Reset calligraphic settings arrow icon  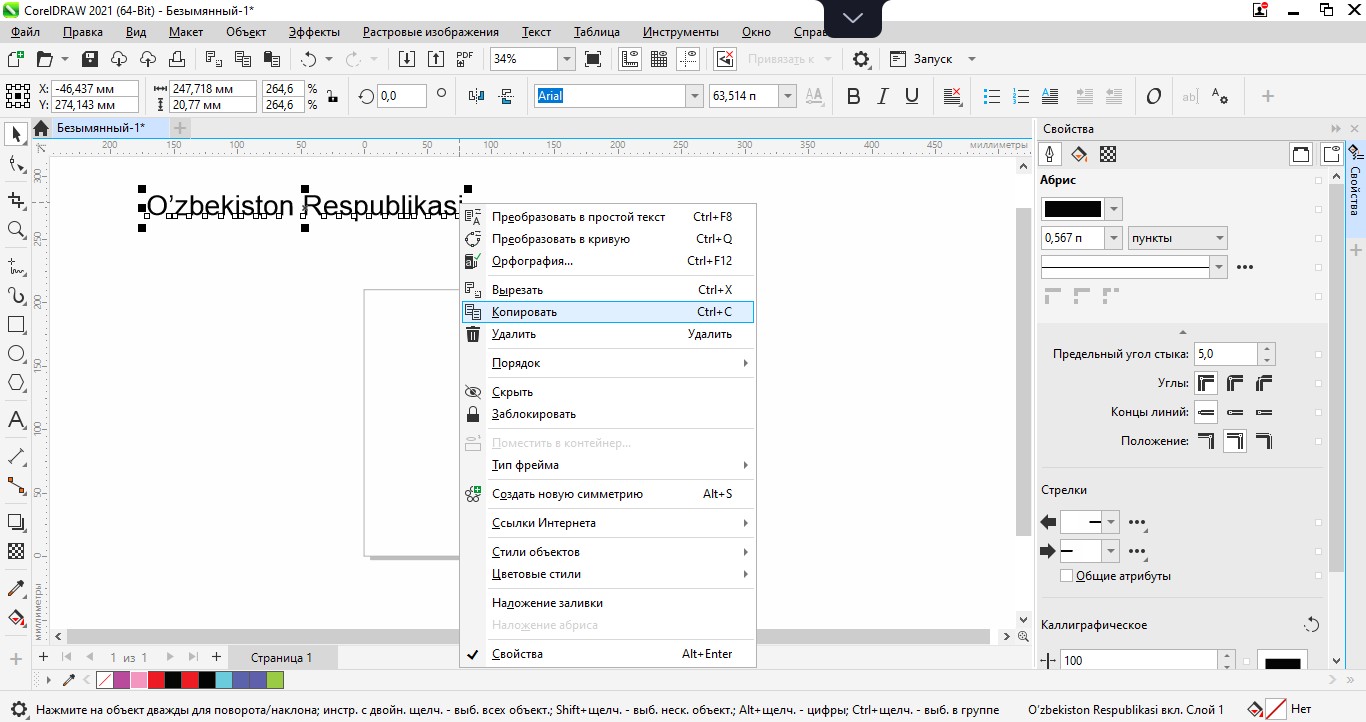tap(1312, 625)
